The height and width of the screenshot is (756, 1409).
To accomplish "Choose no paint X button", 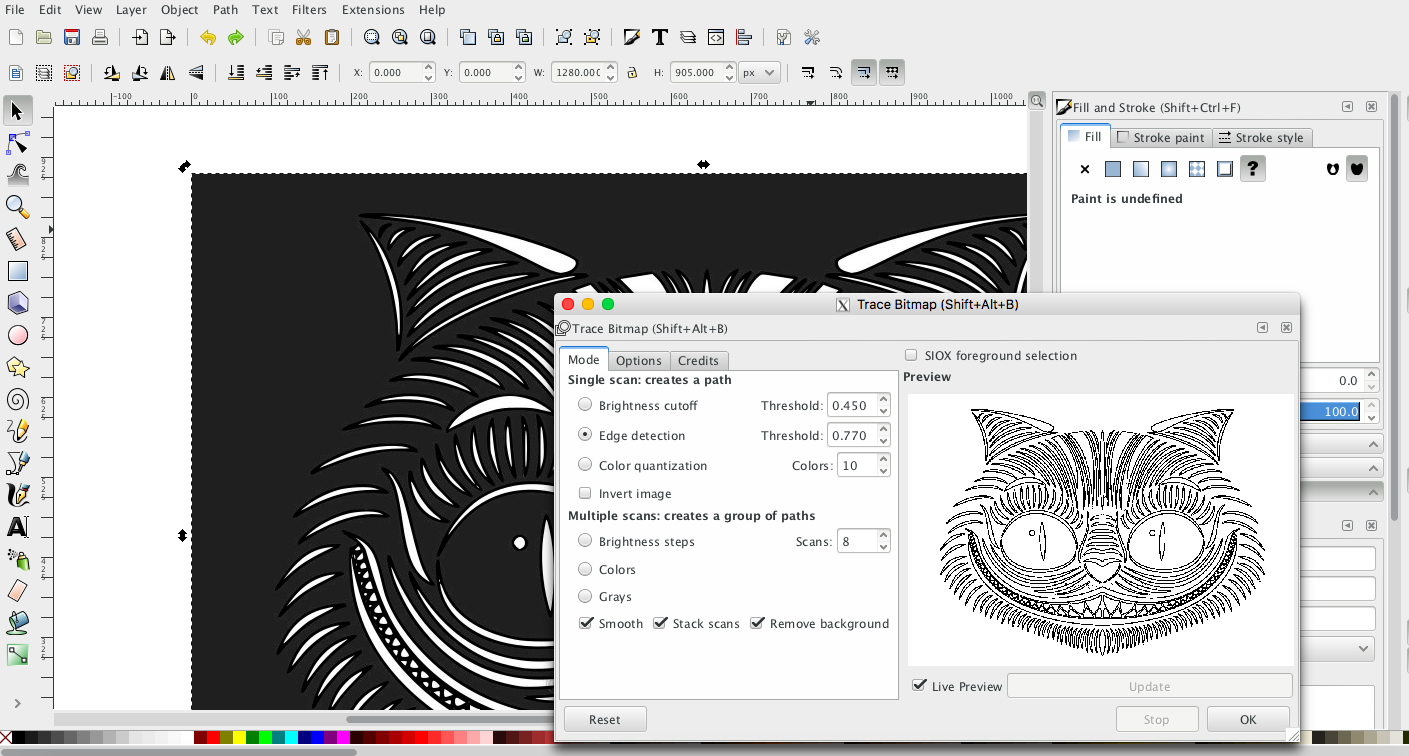I will pyautogui.click(x=1085, y=169).
